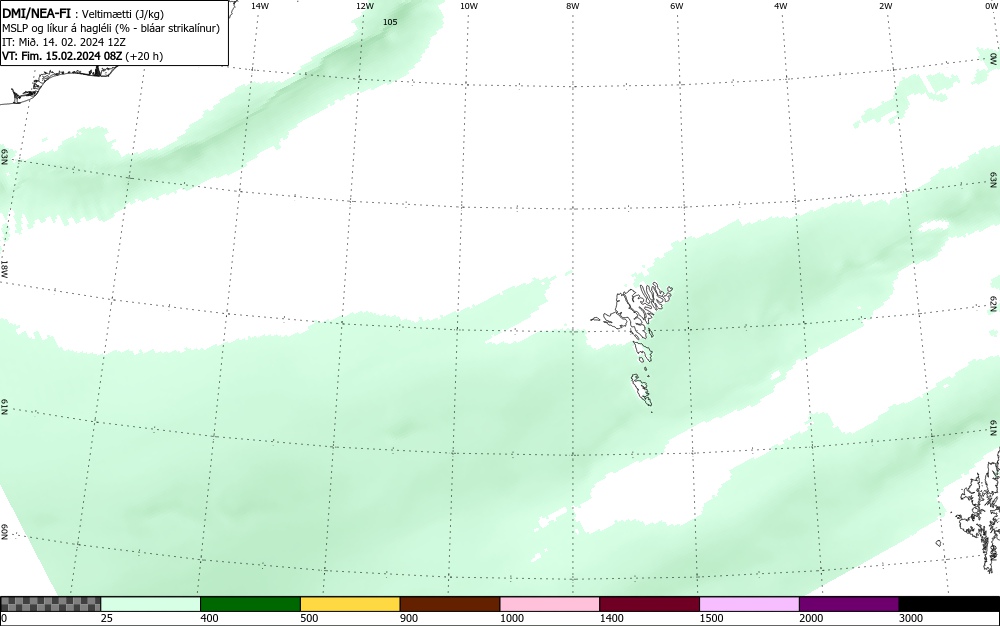Choose the purple 2000-3000 legend swatch
1000x626 pixels.
pyautogui.click(x=849, y=604)
